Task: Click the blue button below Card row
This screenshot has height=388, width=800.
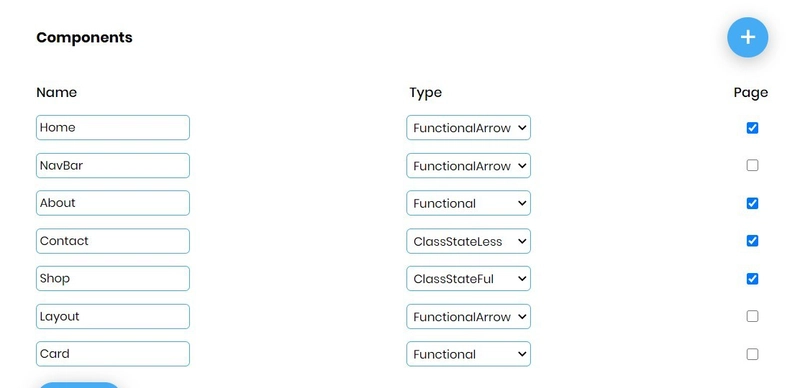Action: 78,385
